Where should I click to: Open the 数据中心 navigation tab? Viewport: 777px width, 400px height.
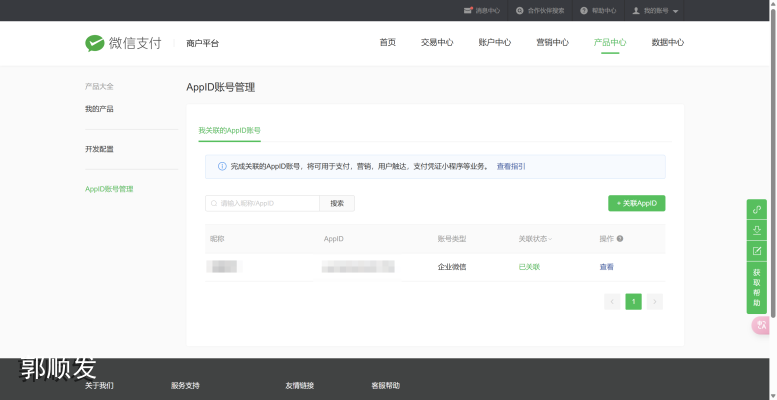667,43
